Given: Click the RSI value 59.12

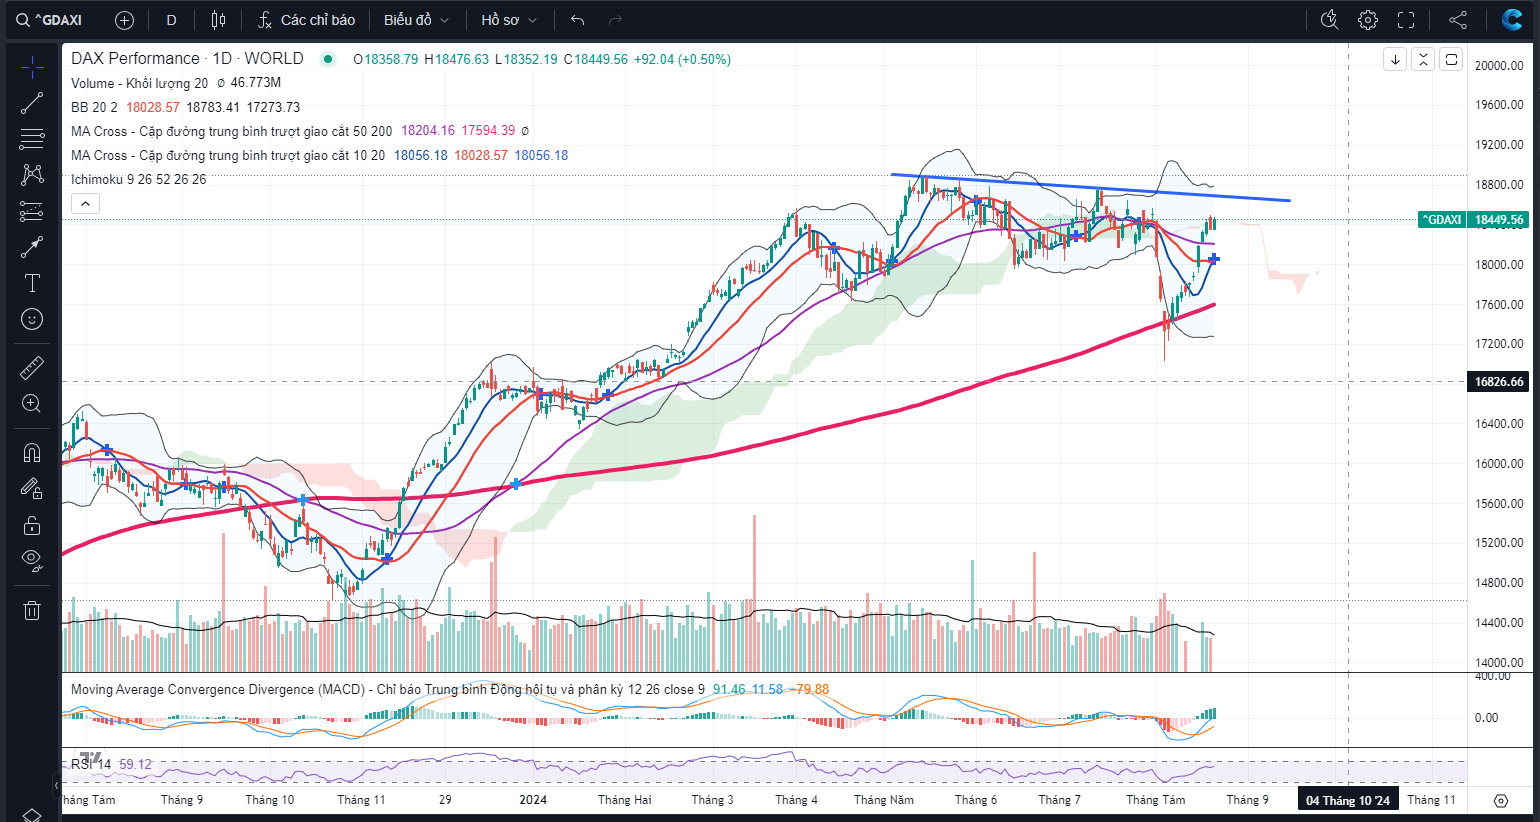Looking at the screenshot, I should click(x=135, y=764).
